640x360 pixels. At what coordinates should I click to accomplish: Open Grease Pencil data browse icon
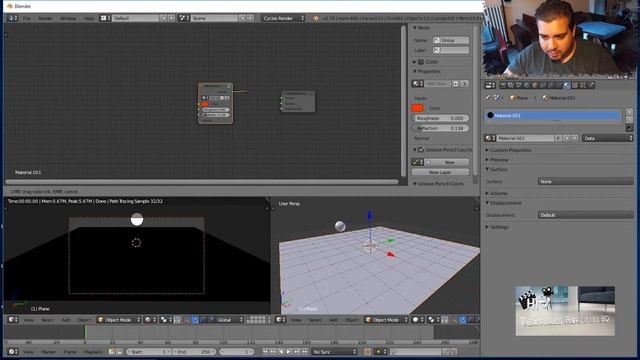(x=417, y=162)
